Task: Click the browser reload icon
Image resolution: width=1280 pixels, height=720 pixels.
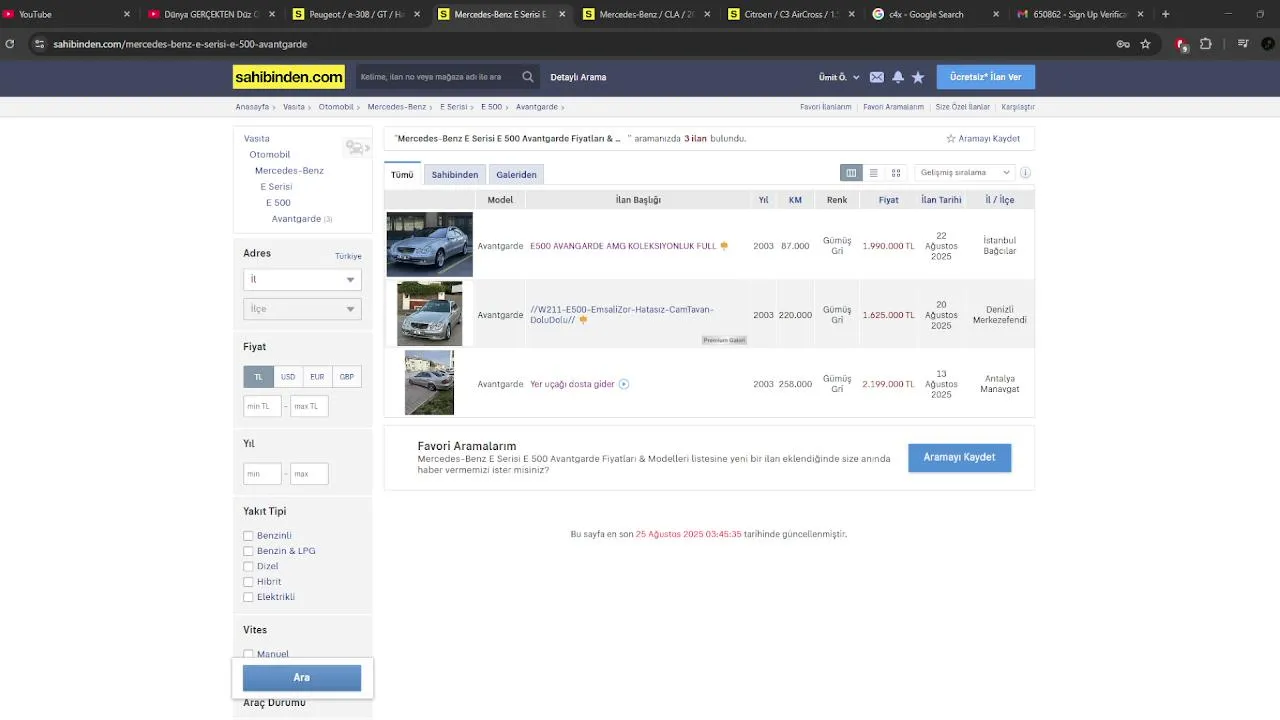Action: pyautogui.click(x=10, y=44)
